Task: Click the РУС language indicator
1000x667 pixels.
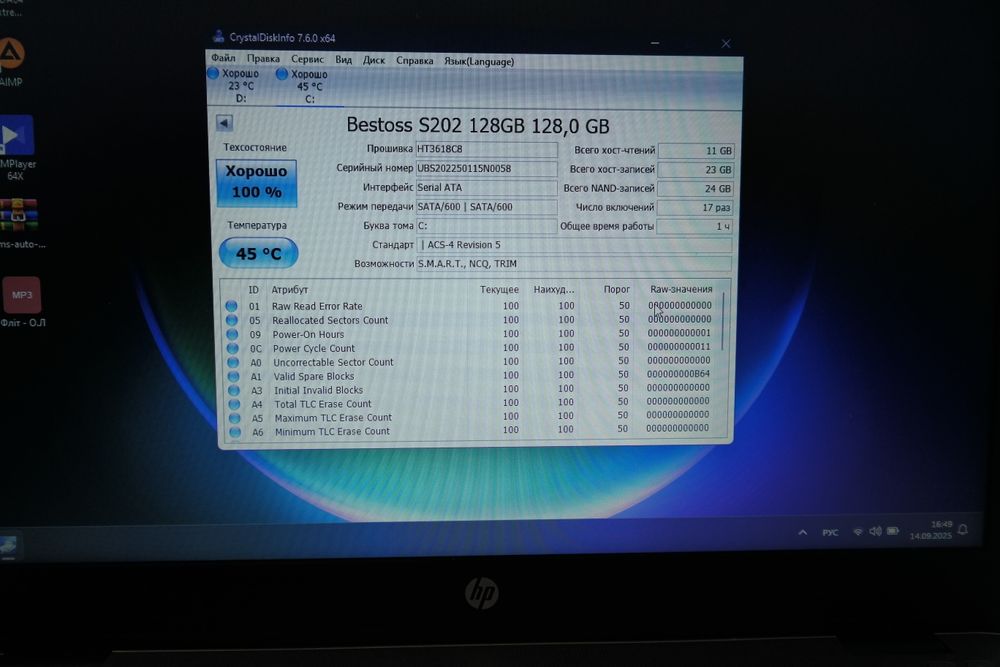Action: pyautogui.click(x=830, y=532)
